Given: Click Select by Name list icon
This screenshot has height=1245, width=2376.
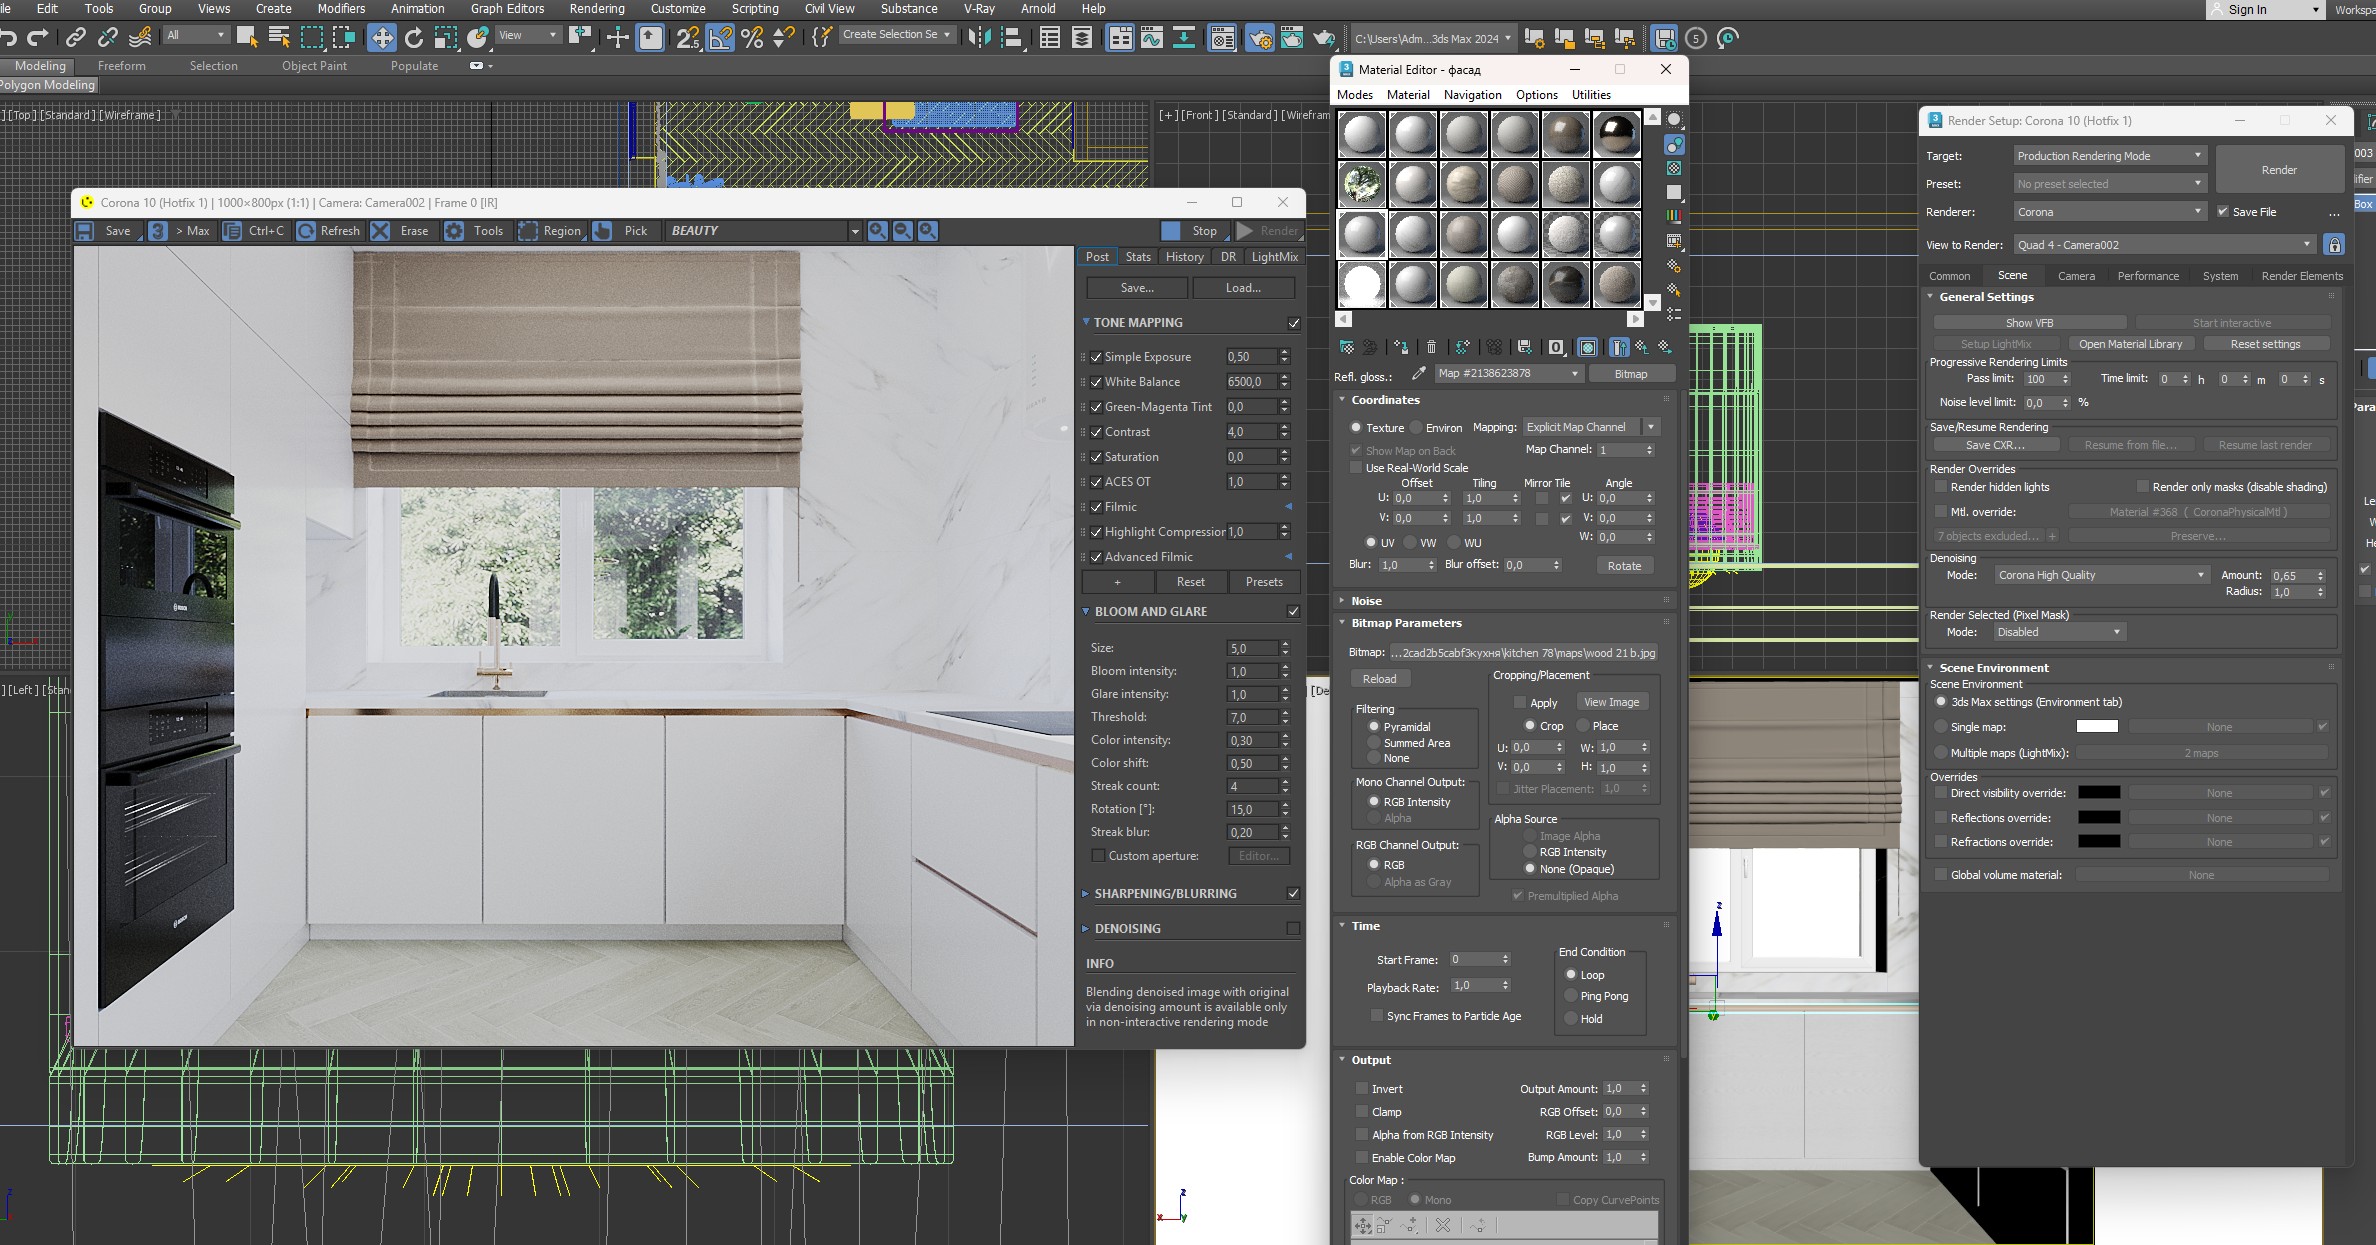Looking at the screenshot, I should (x=279, y=38).
